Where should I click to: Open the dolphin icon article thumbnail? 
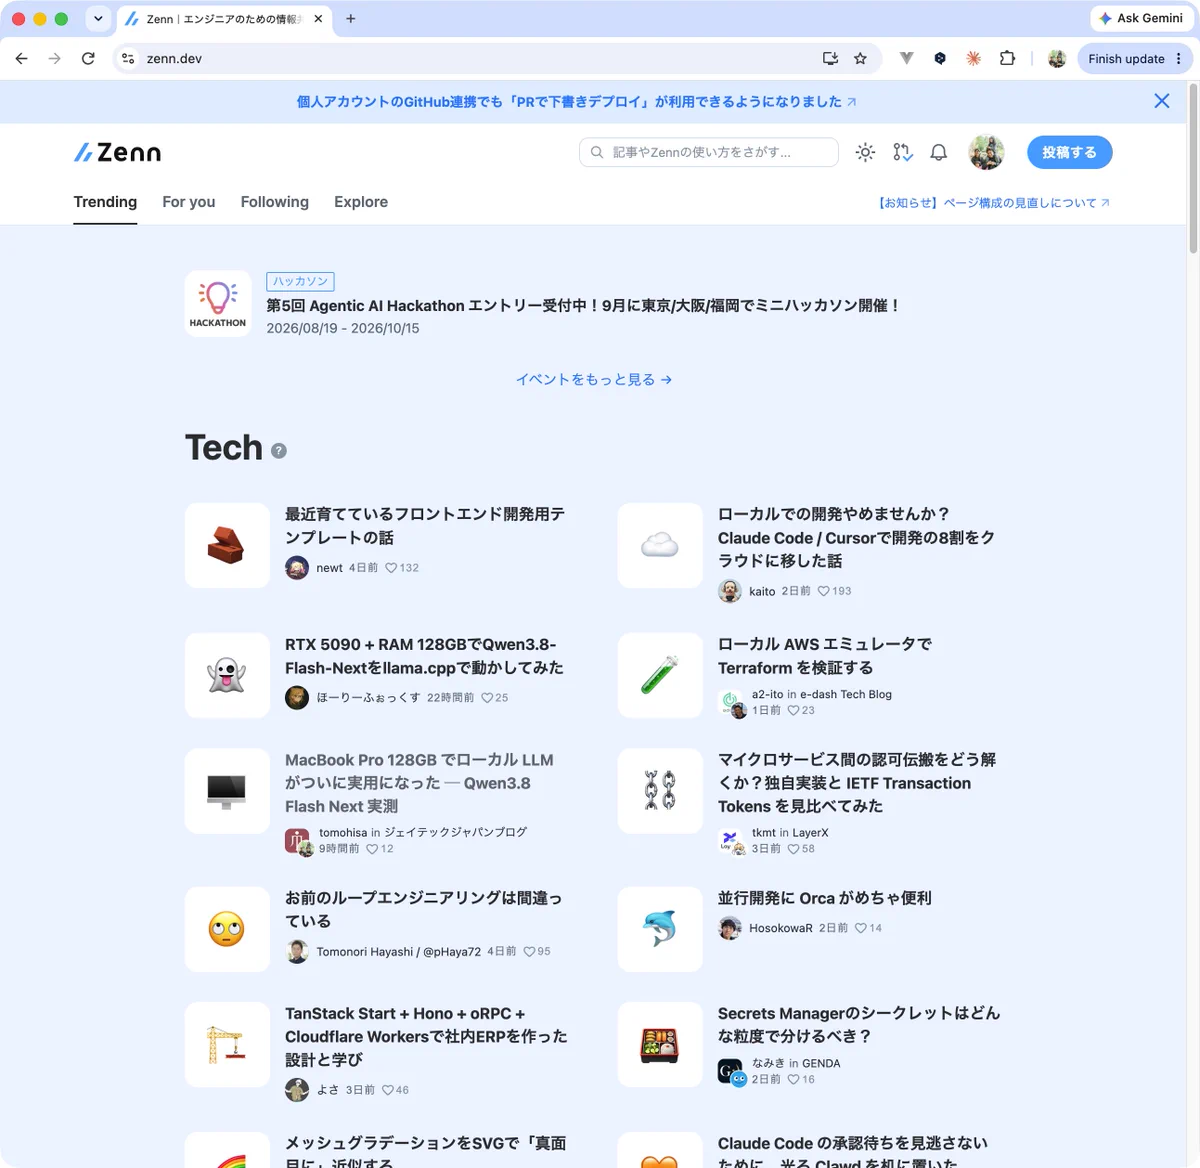[660, 929]
